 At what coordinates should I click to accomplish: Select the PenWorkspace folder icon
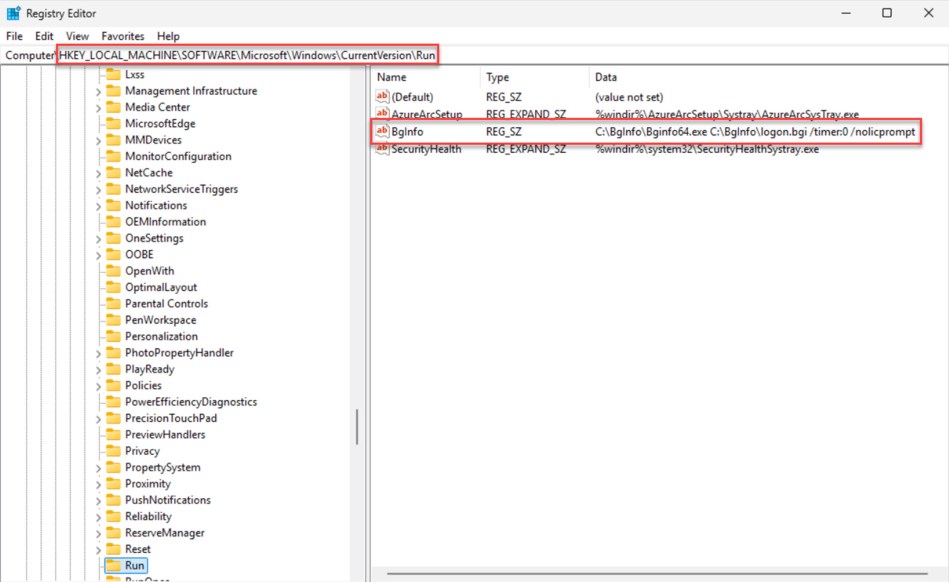pyautogui.click(x=113, y=319)
